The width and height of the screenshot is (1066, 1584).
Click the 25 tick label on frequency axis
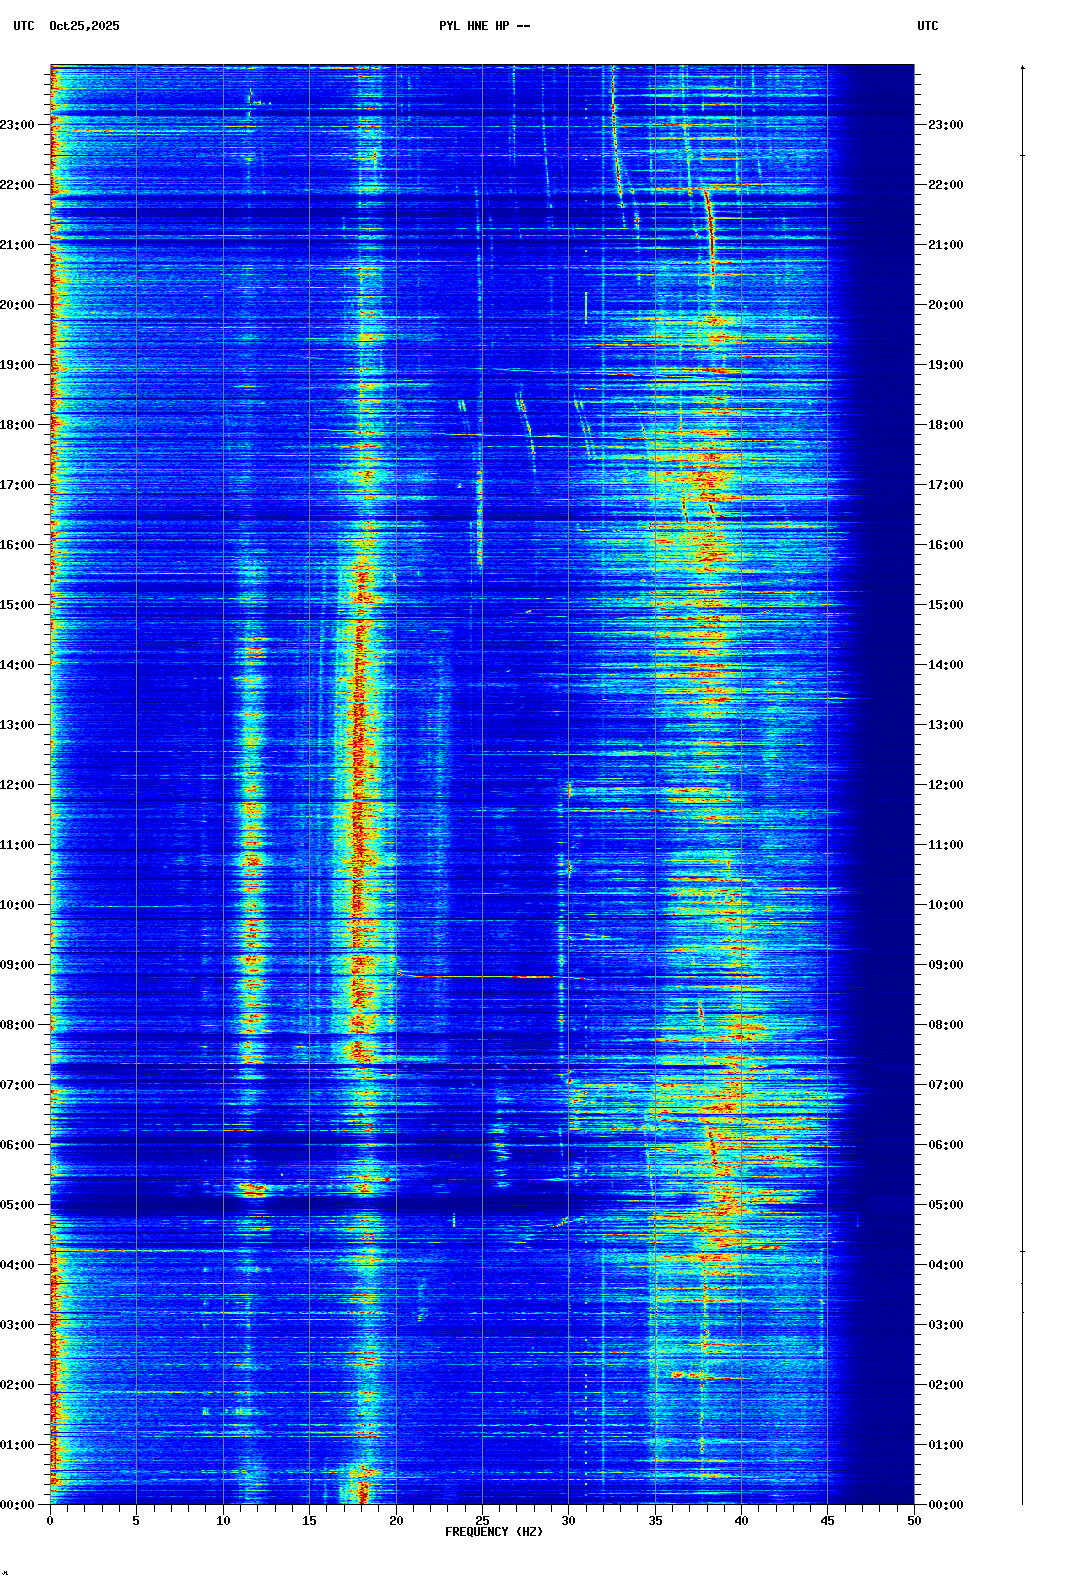482,1521
